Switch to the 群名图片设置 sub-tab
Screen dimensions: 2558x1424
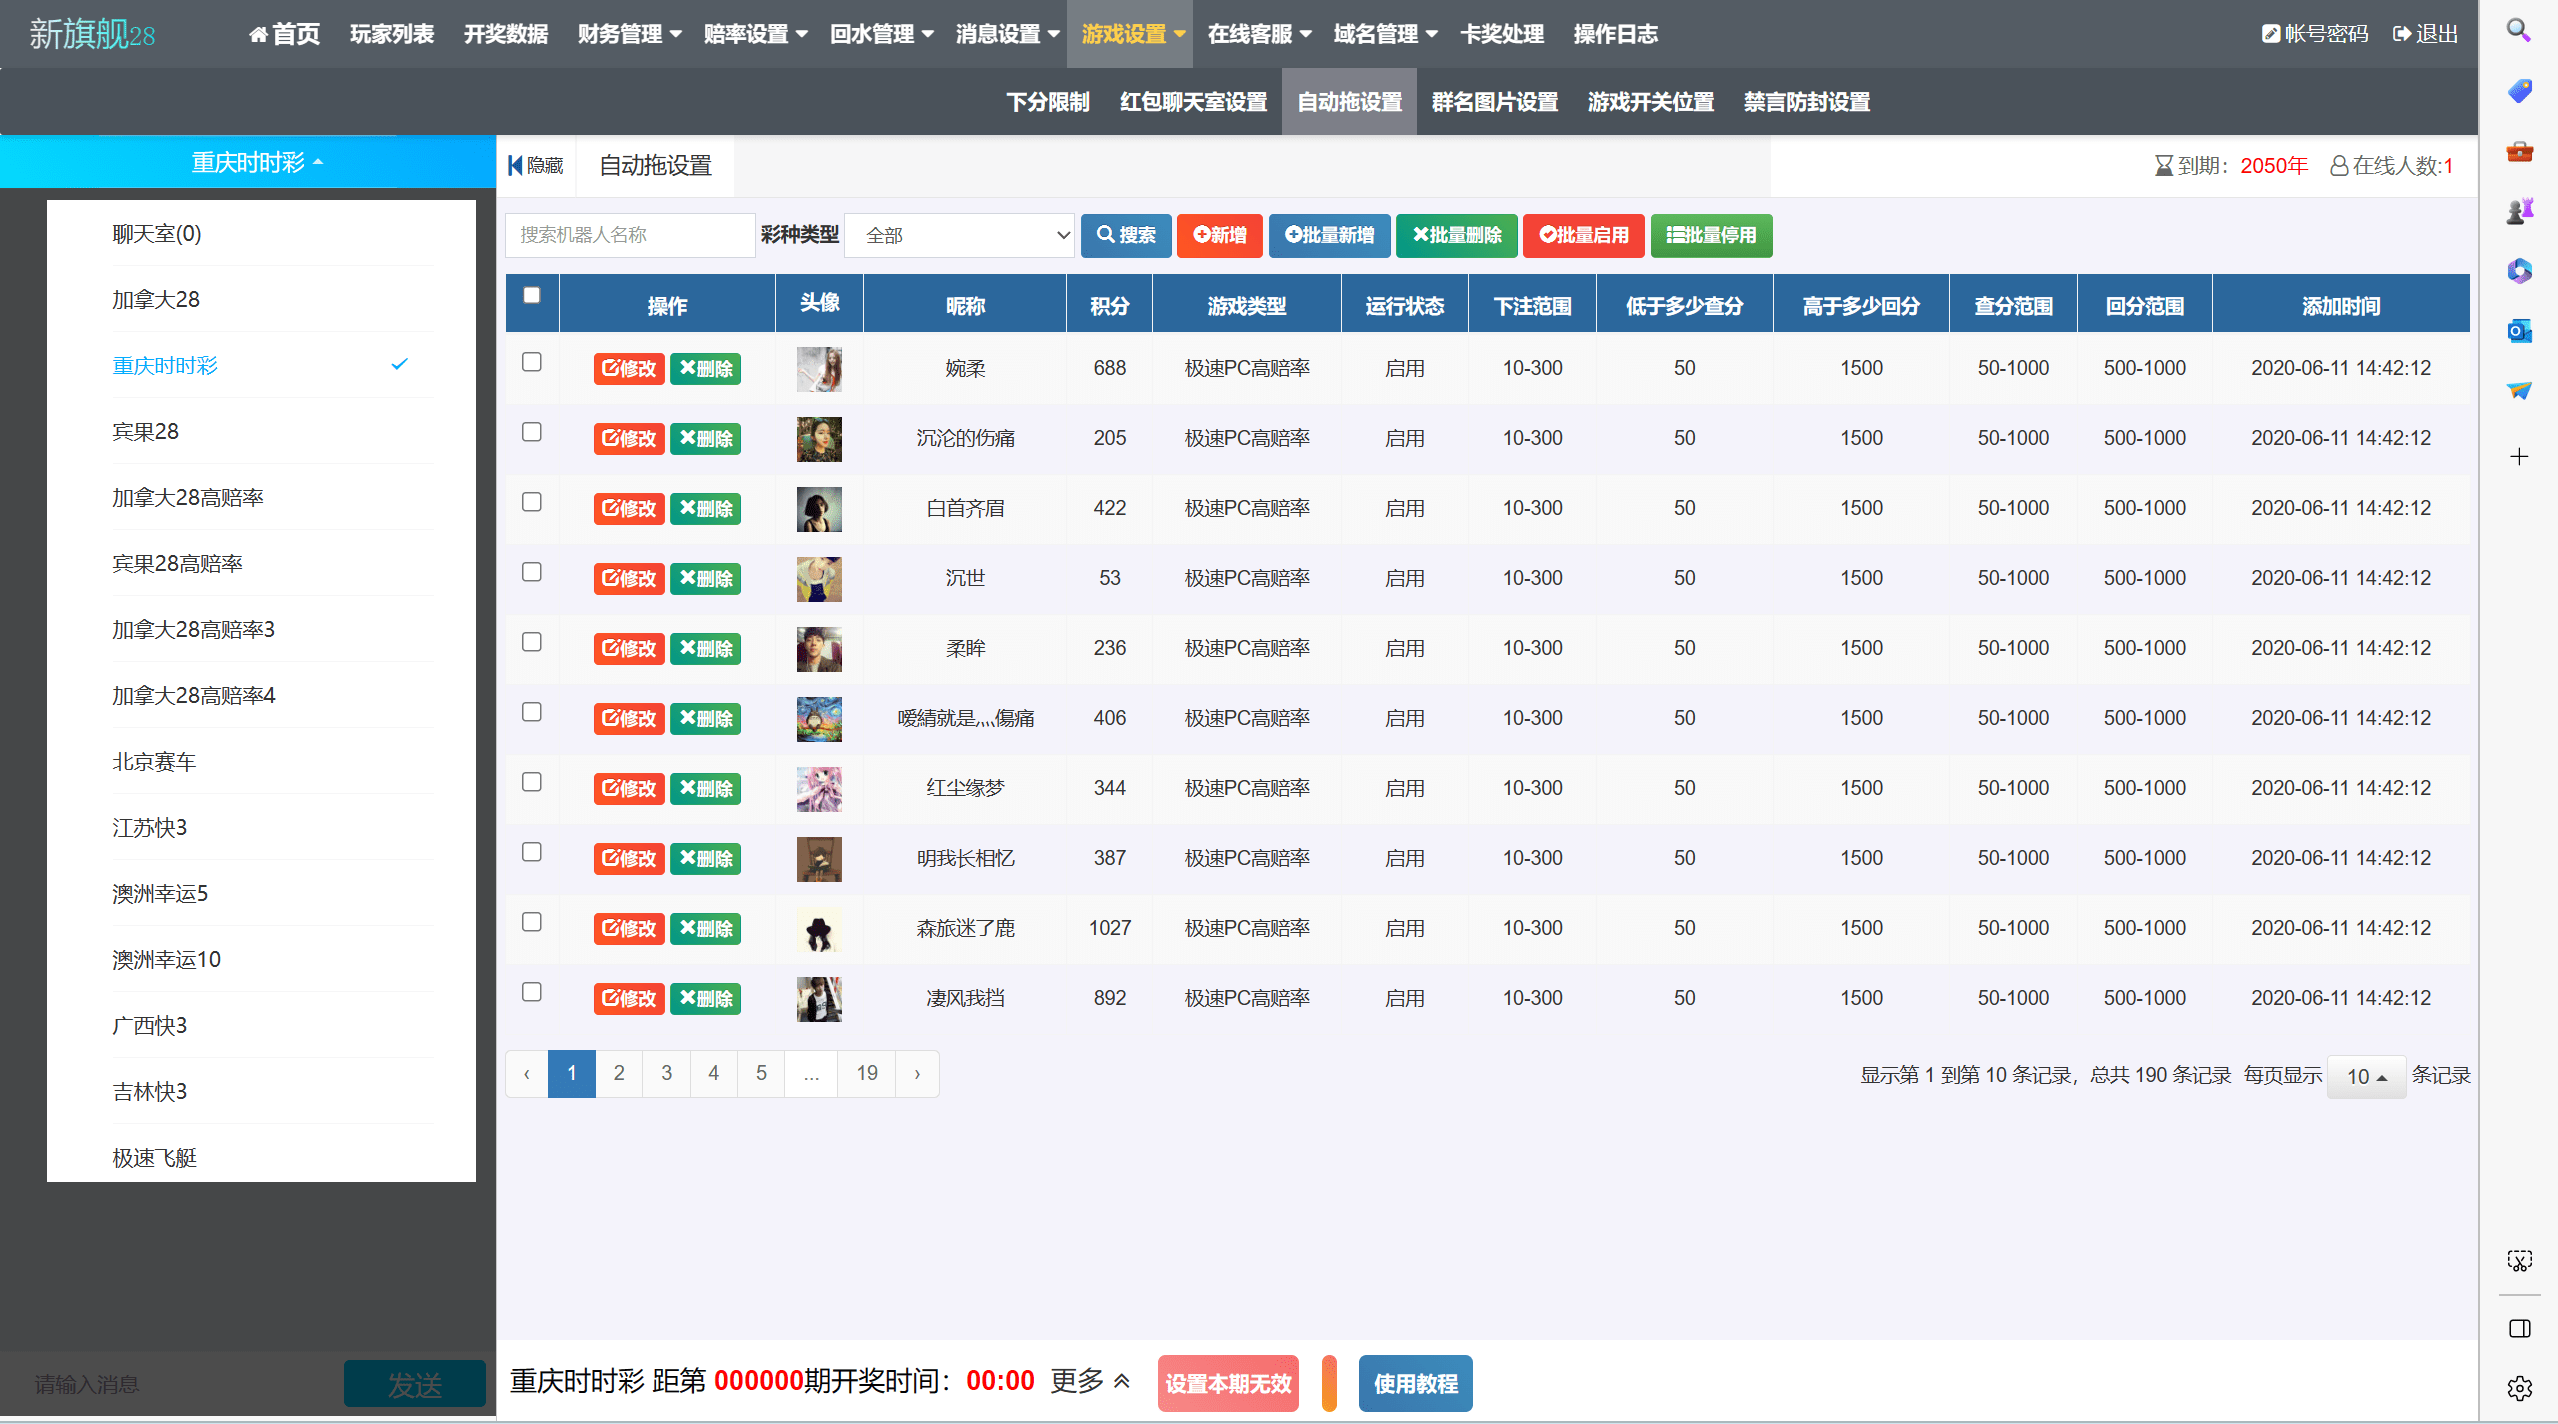(x=1494, y=102)
